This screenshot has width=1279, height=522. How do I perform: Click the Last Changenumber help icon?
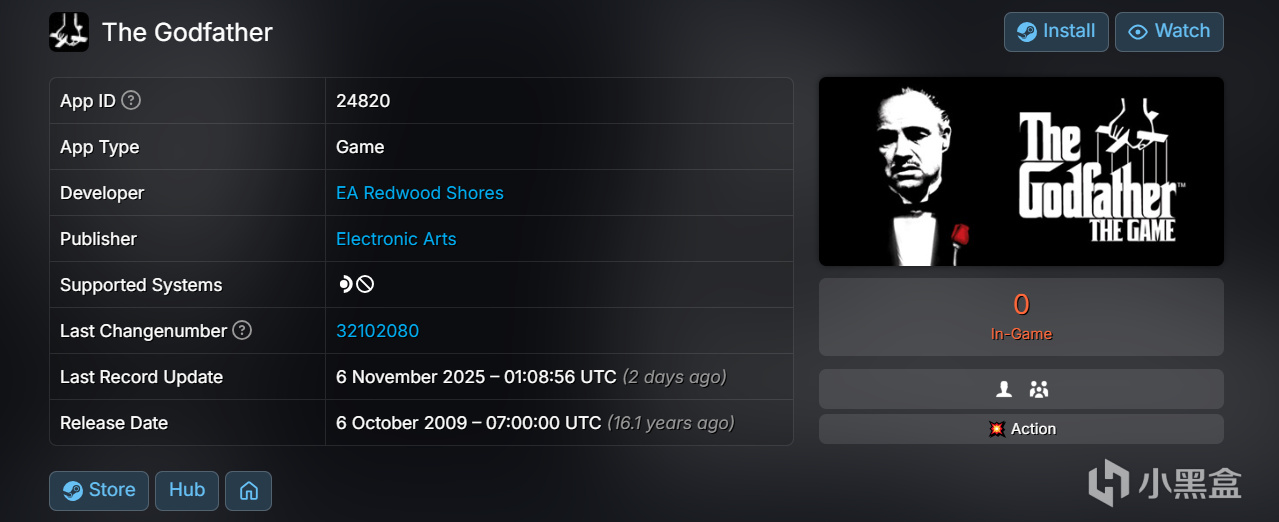(242, 331)
